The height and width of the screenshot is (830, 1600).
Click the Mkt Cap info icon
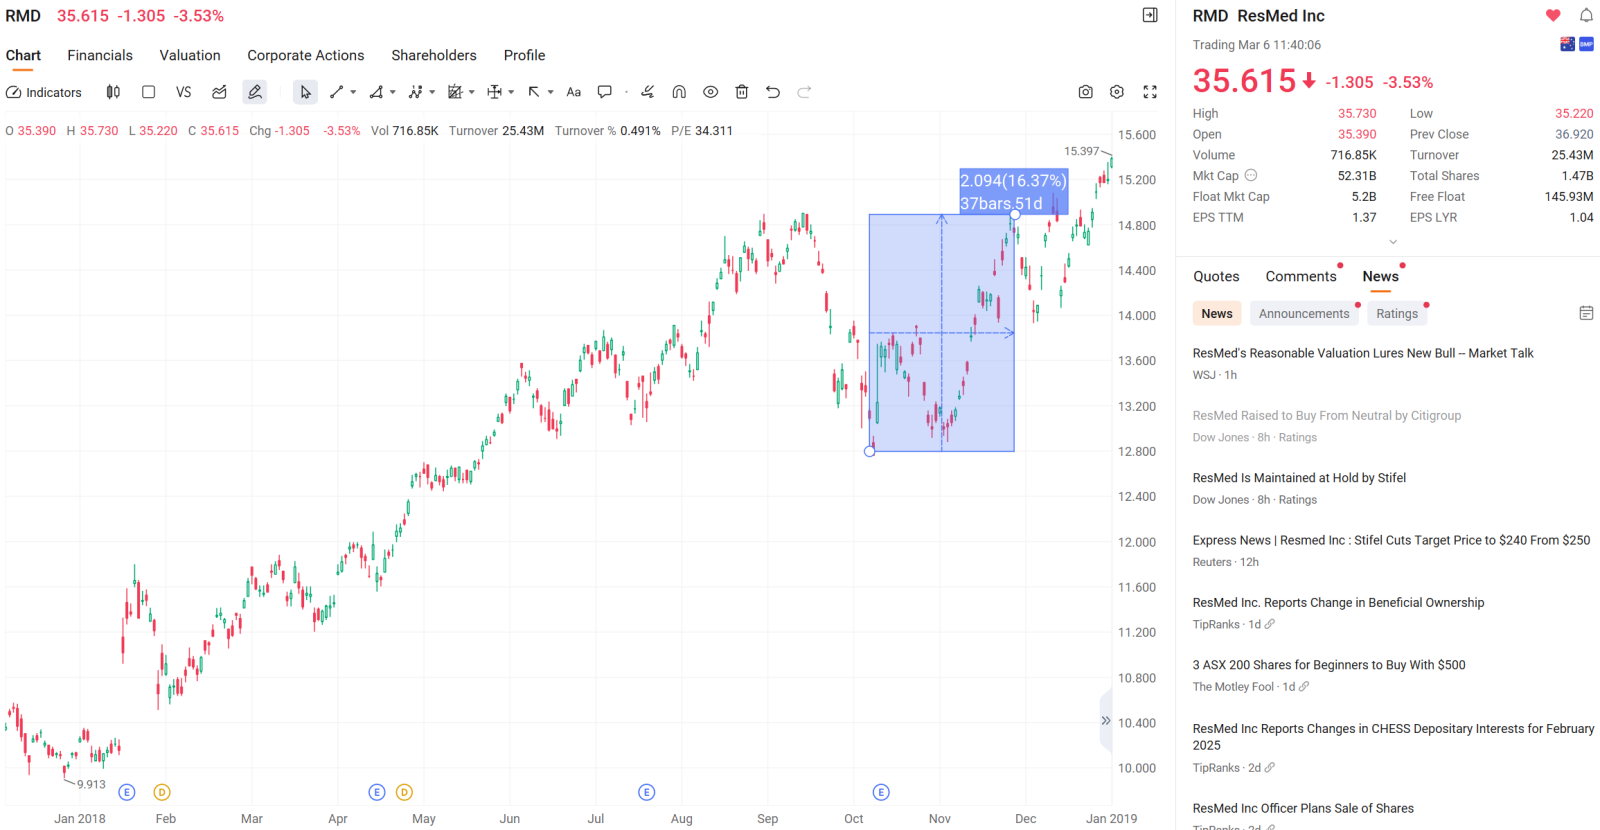[x=1251, y=175]
